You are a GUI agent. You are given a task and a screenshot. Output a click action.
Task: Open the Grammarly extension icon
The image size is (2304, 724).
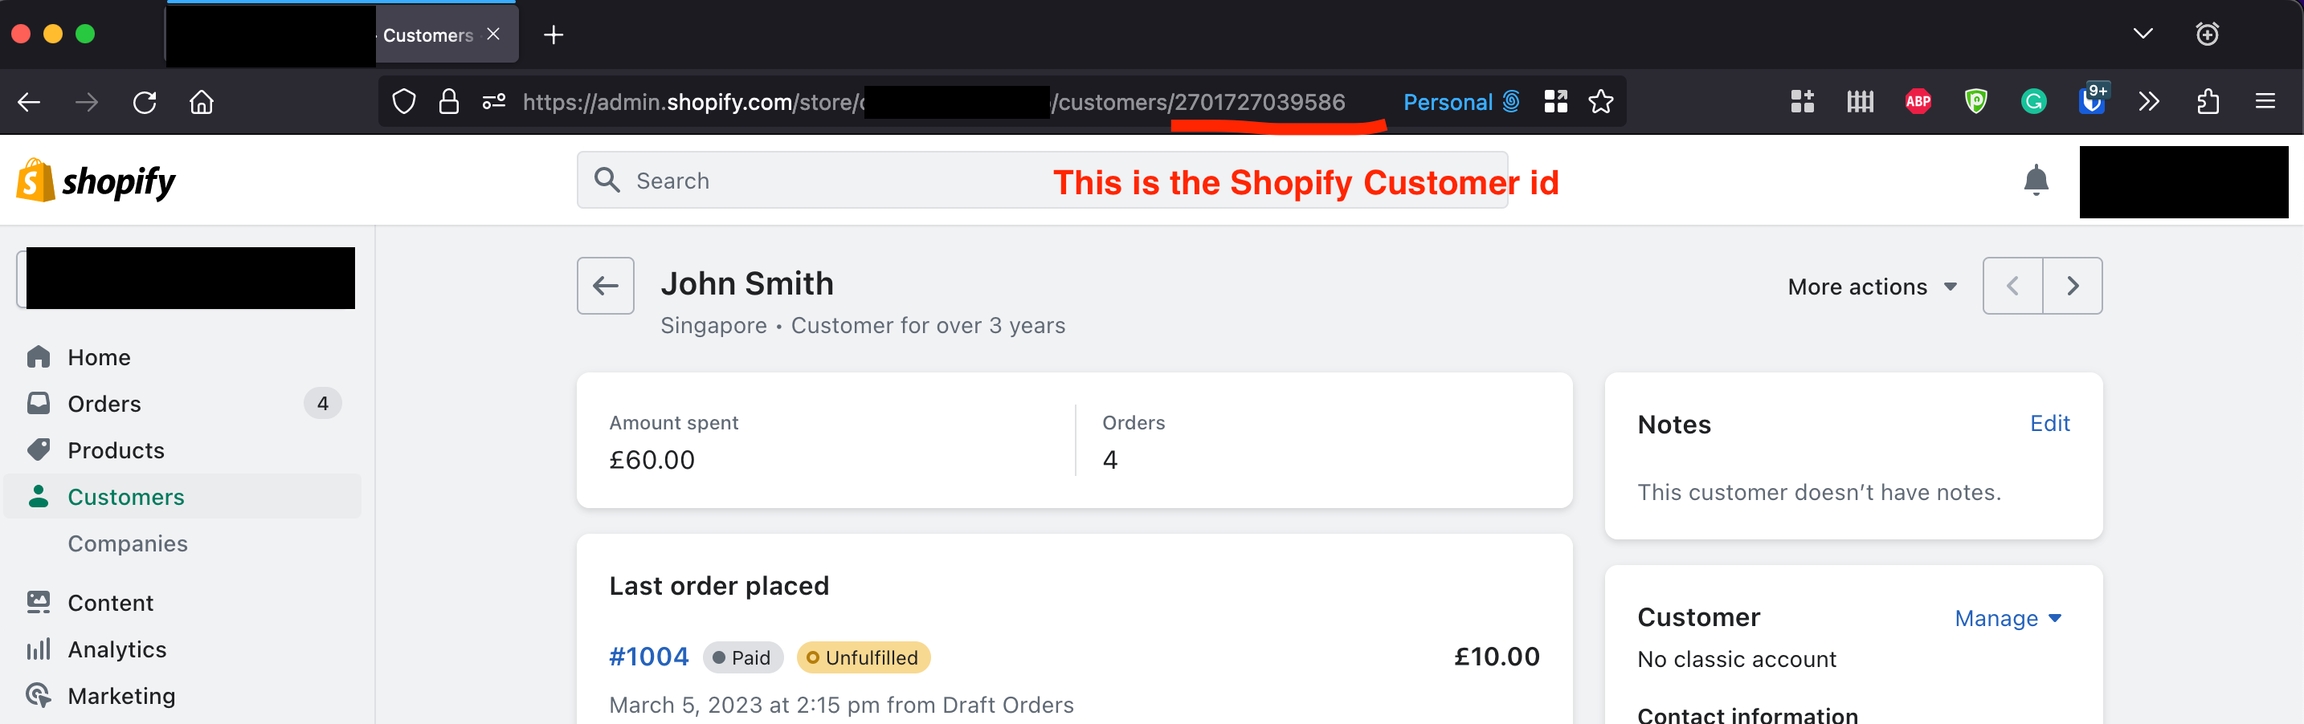(x=2033, y=102)
